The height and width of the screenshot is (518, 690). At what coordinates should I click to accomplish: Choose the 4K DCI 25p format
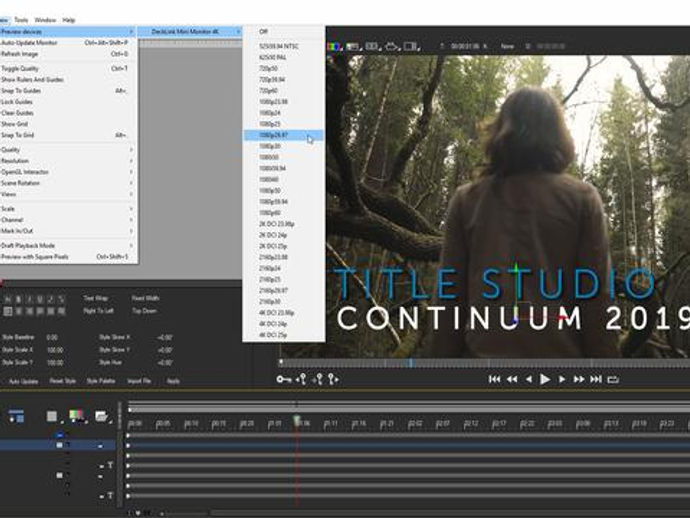pos(284,335)
